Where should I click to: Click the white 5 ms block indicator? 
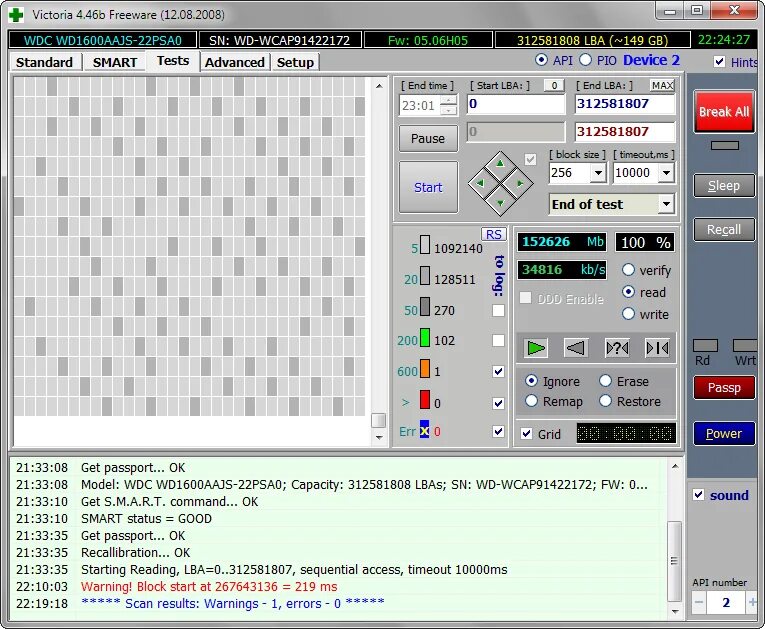(x=425, y=245)
